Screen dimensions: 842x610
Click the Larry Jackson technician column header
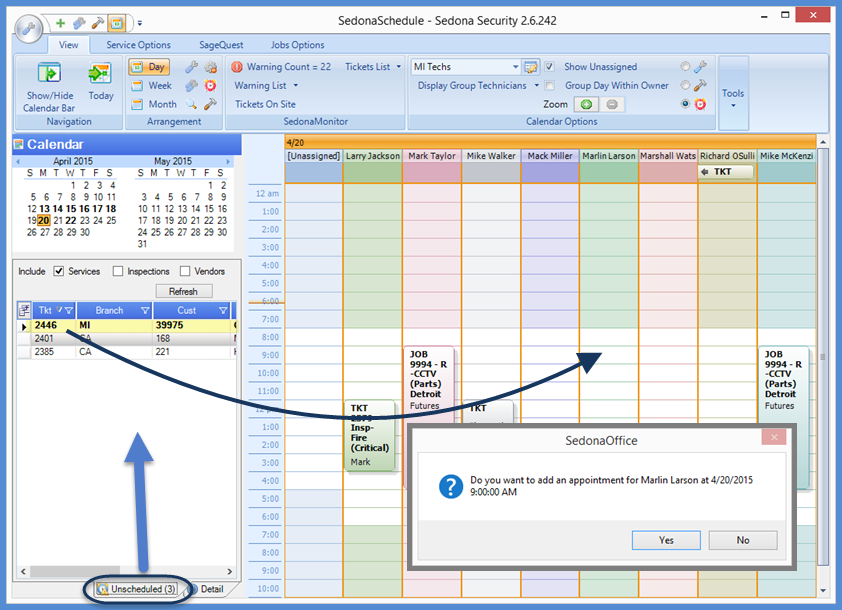click(373, 156)
